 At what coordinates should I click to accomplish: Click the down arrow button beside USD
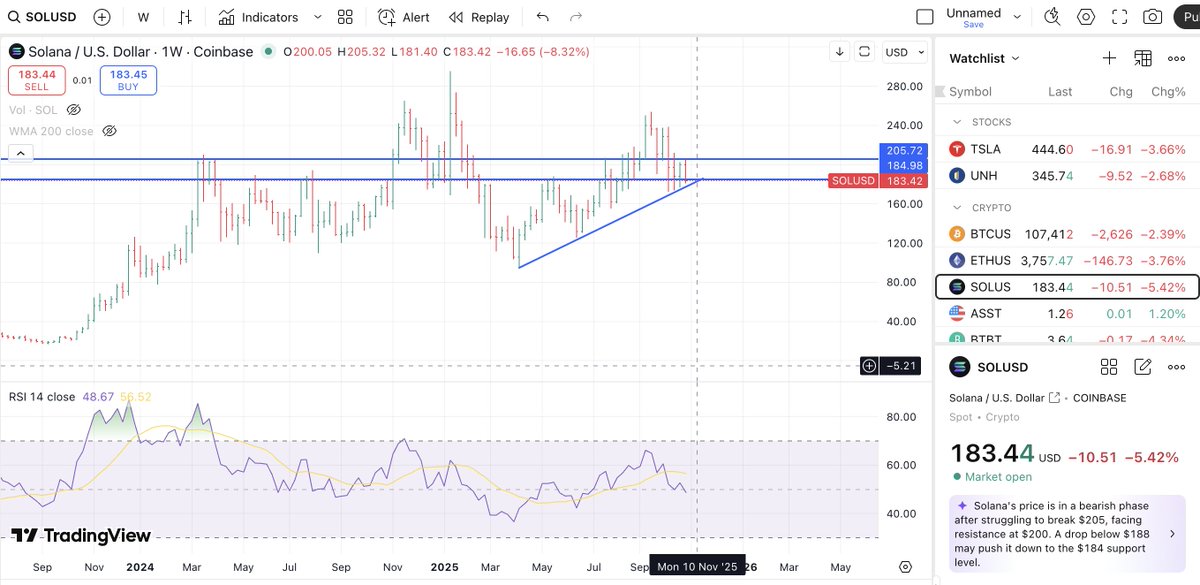839,52
